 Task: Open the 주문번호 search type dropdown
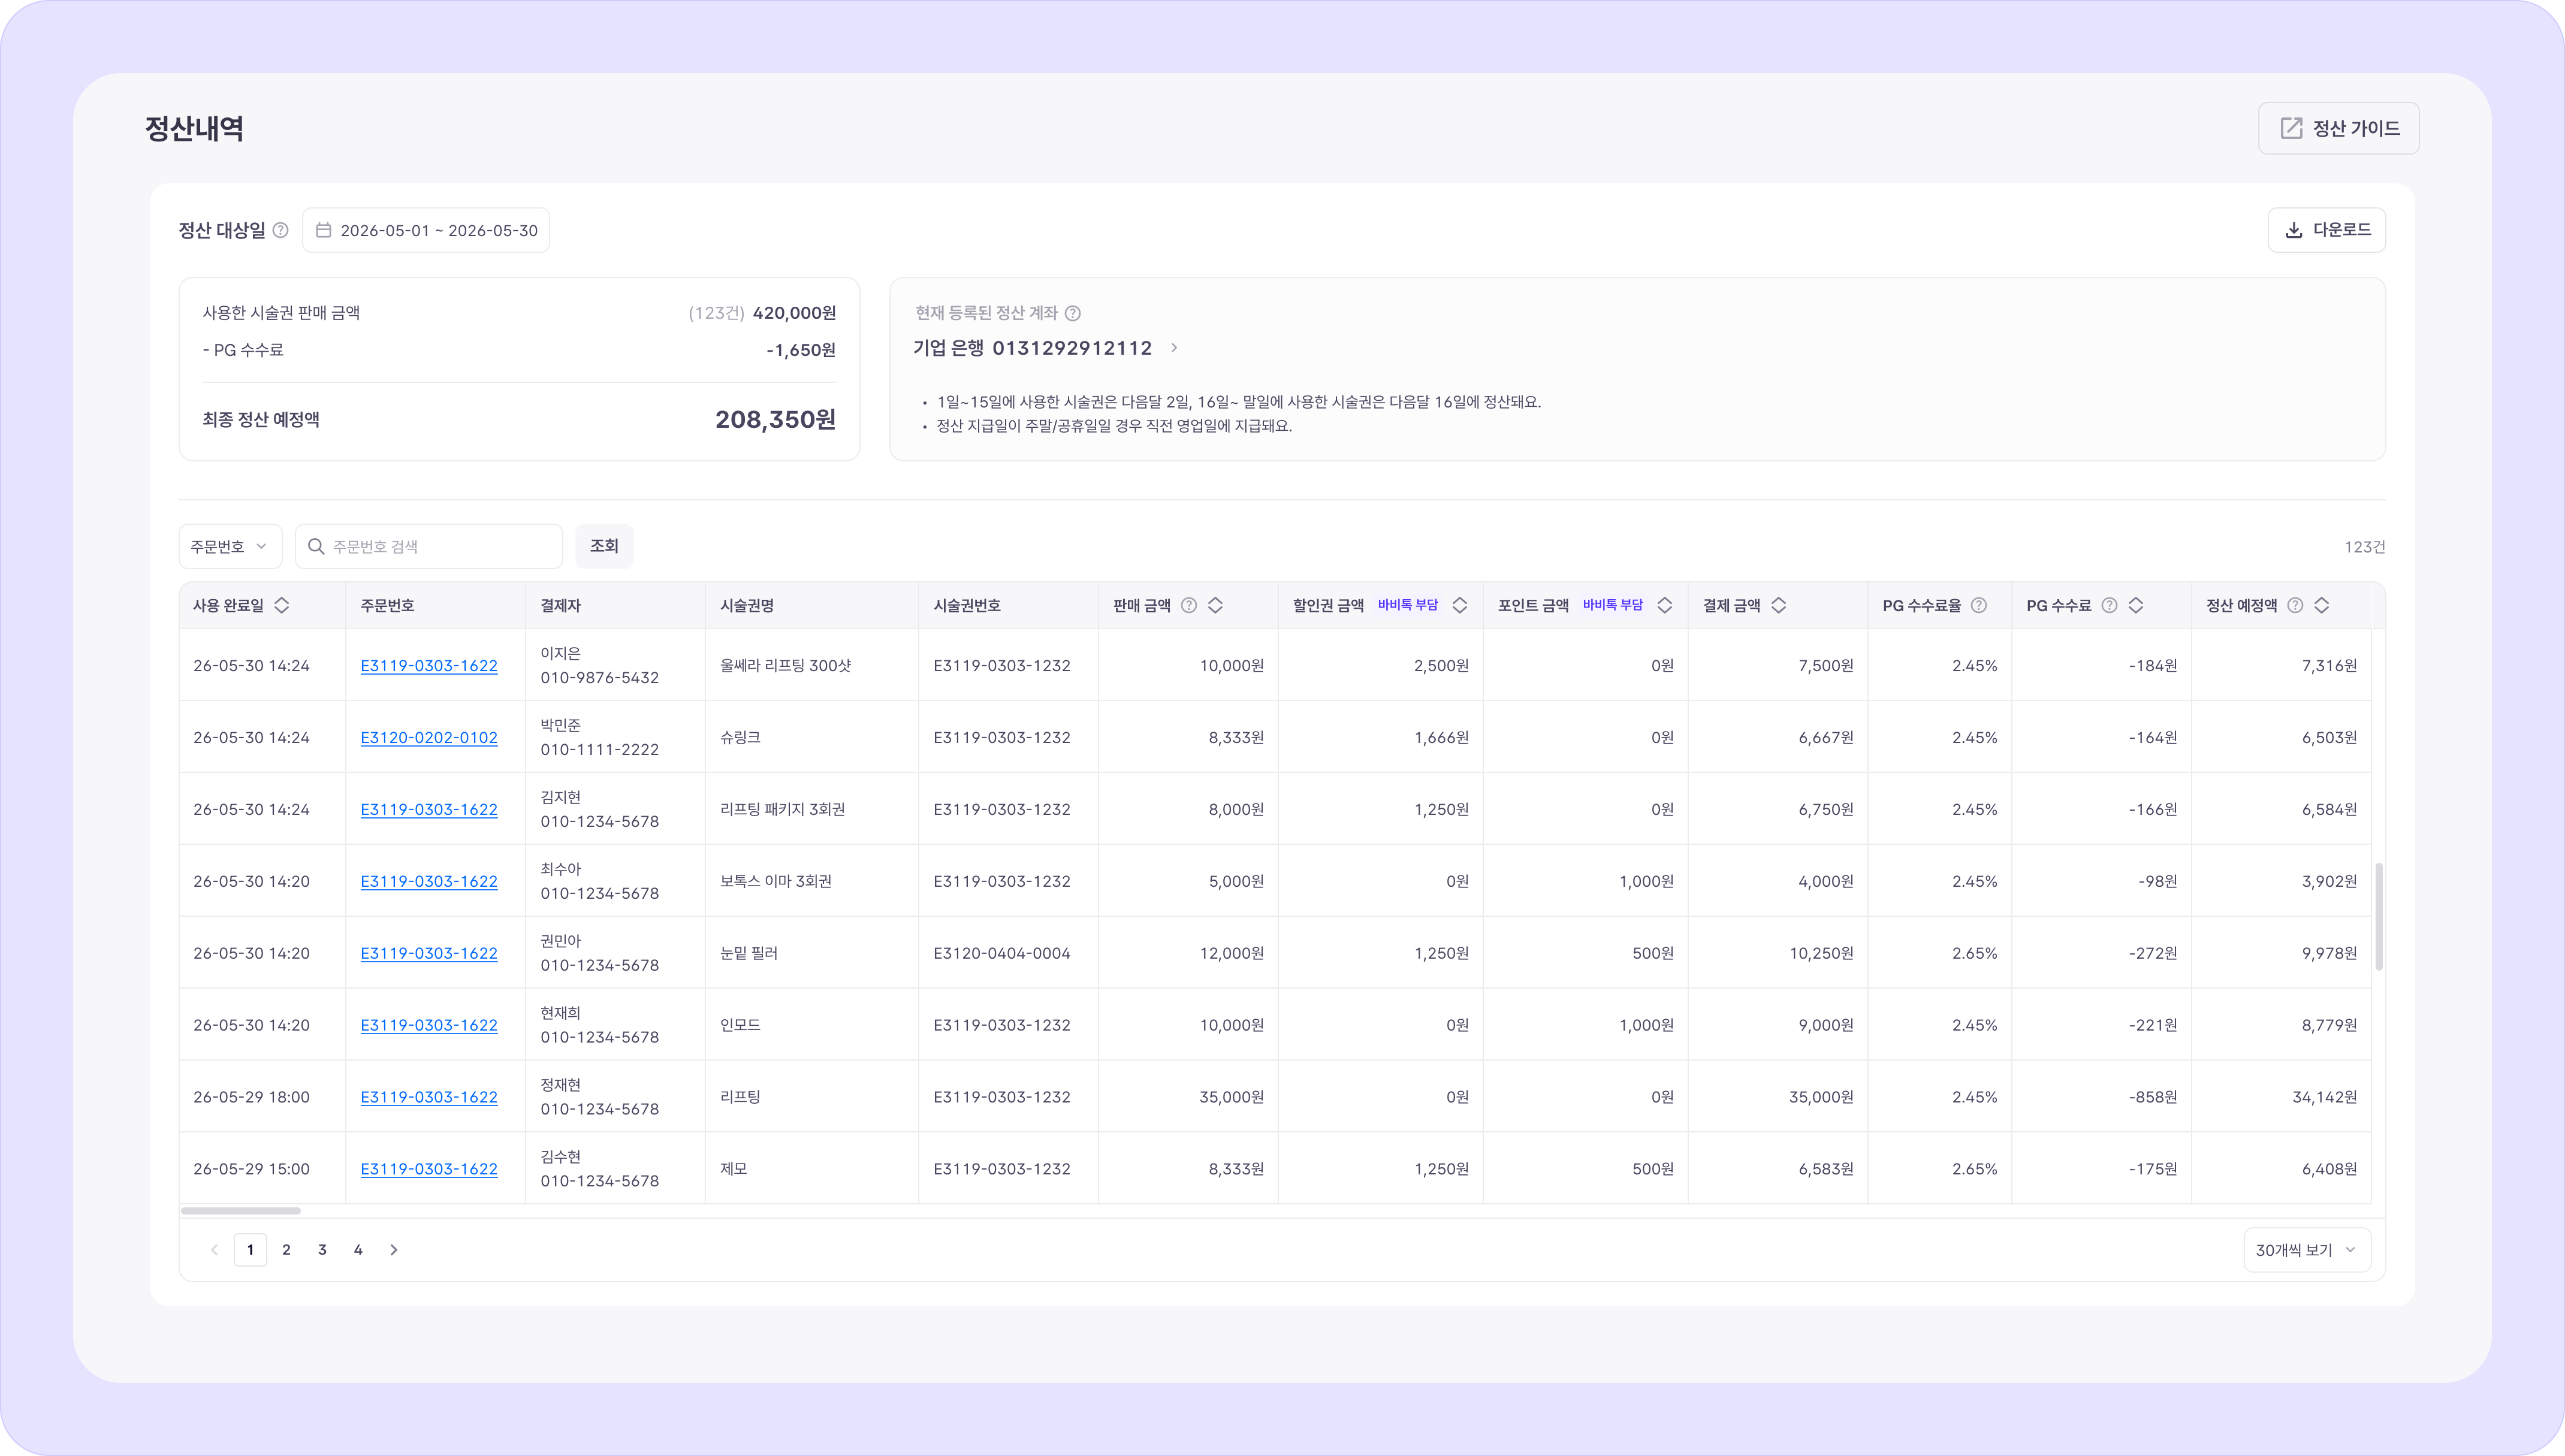[230, 546]
